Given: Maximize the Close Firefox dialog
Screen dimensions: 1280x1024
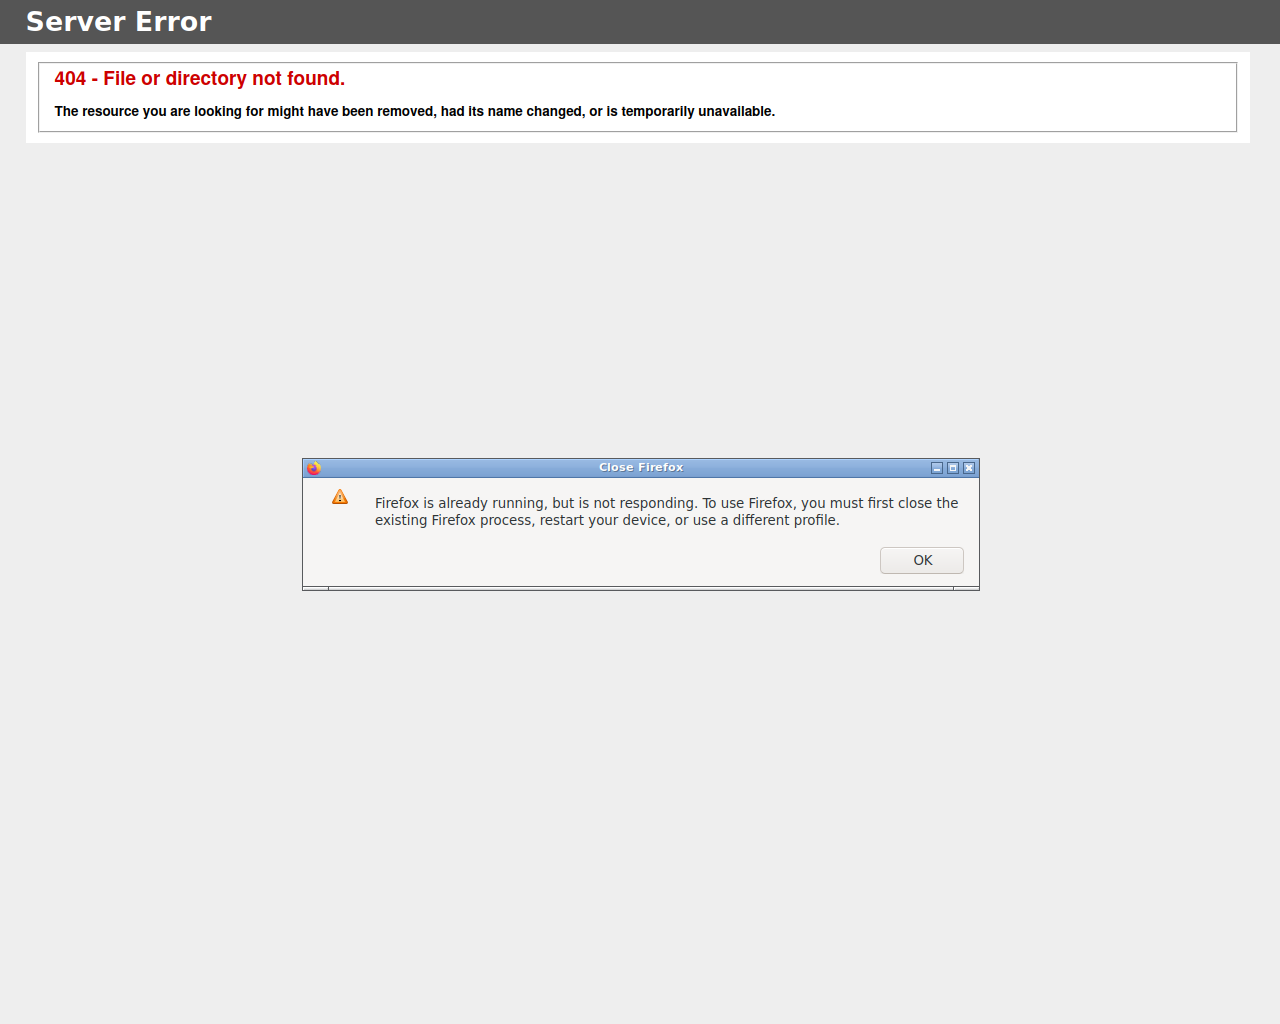Looking at the screenshot, I should [x=953, y=468].
